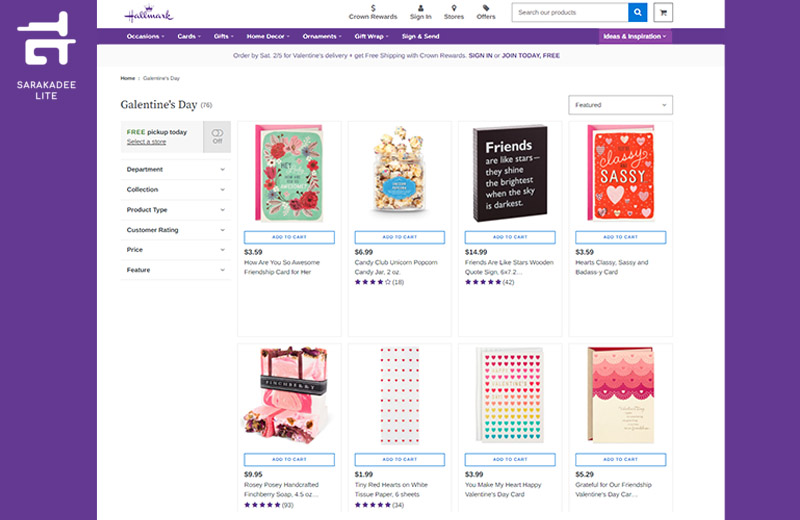The height and width of the screenshot is (520, 800).
Task: Open the Classy Sassy red card image
Action: tap(620, 173)
